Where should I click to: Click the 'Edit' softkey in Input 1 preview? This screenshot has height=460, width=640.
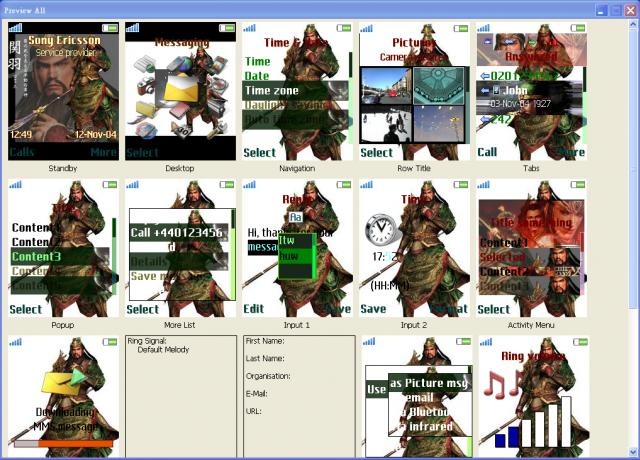pyautogui.click(x=253, y=309)
